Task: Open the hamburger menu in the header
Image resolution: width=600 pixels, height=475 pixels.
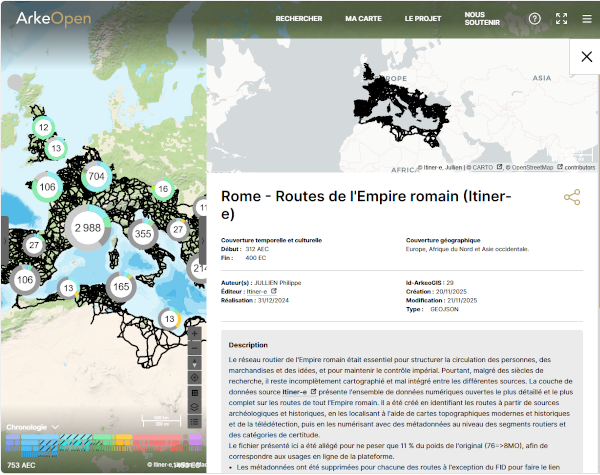Action: pos(586,19)
